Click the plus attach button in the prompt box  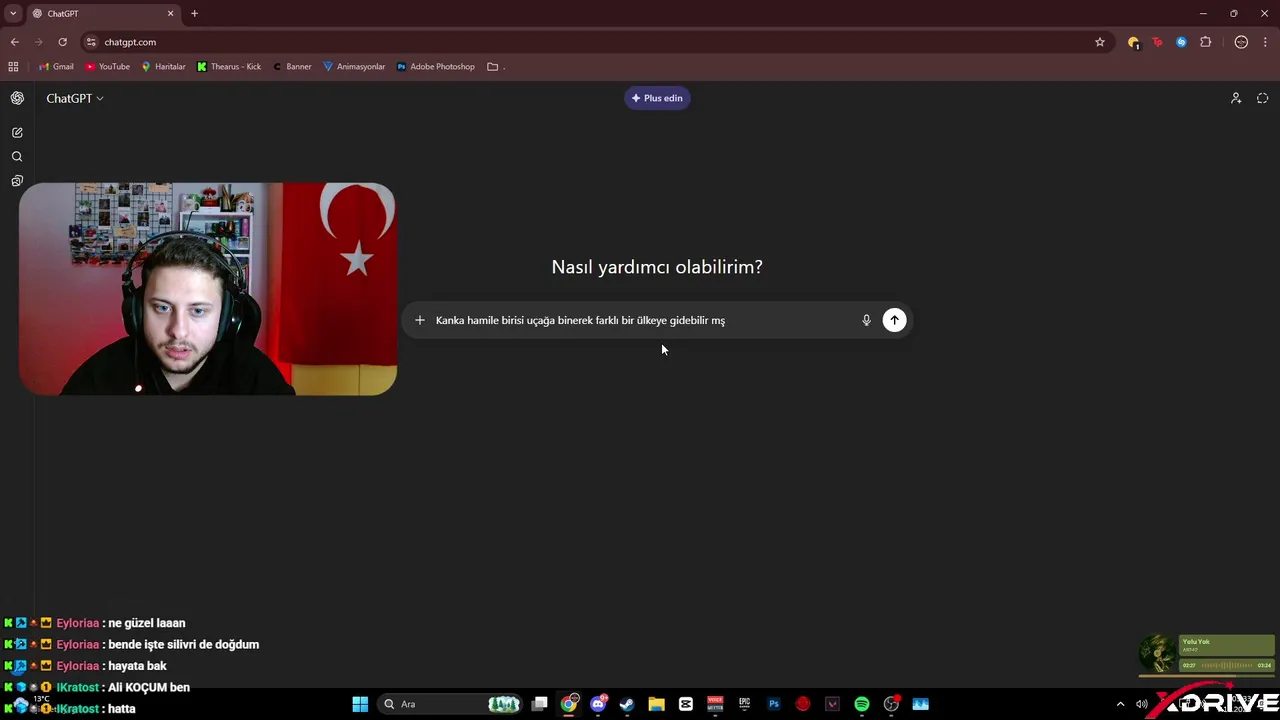point(420,320)
